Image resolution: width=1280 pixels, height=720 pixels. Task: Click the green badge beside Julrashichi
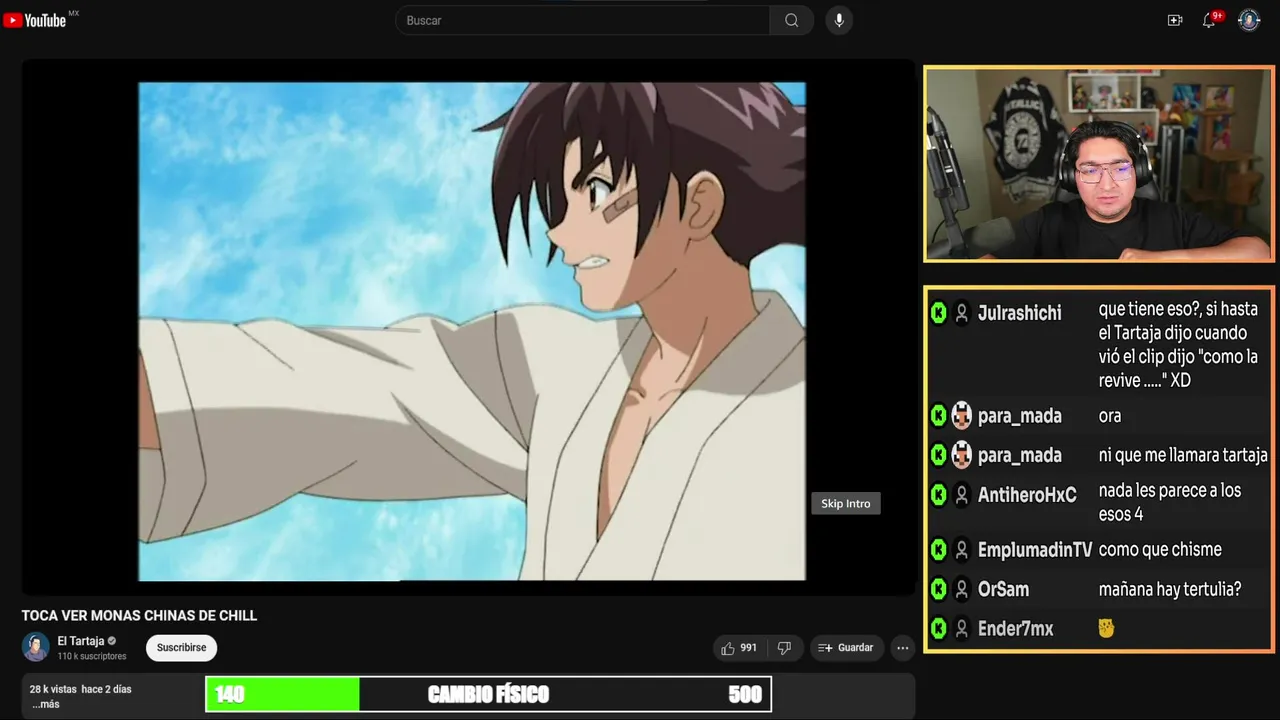tap(938, 313)
